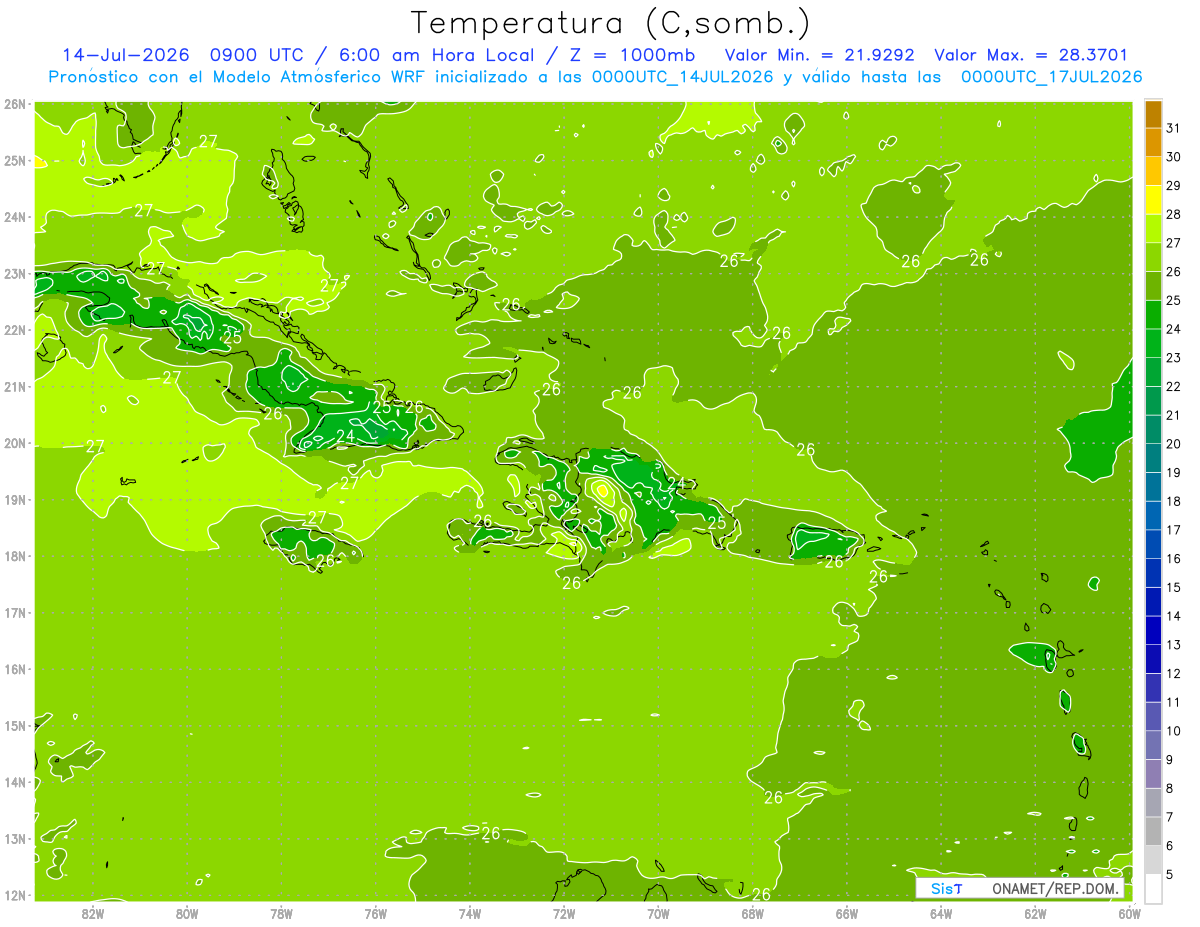The image size is (1200, 927).
Task: Click the latitude label '13N'
Action: pos(15,838)
